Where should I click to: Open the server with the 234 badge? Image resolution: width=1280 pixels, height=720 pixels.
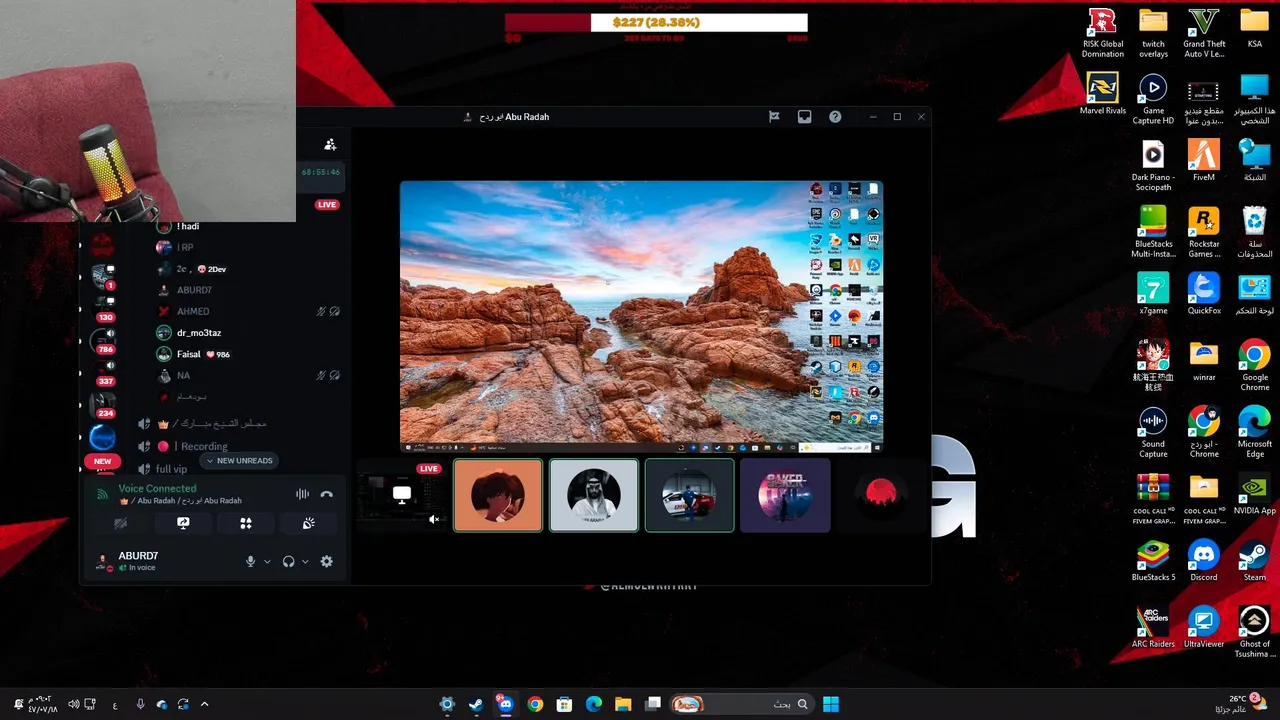pyautogui.click(x=103, y=404)
